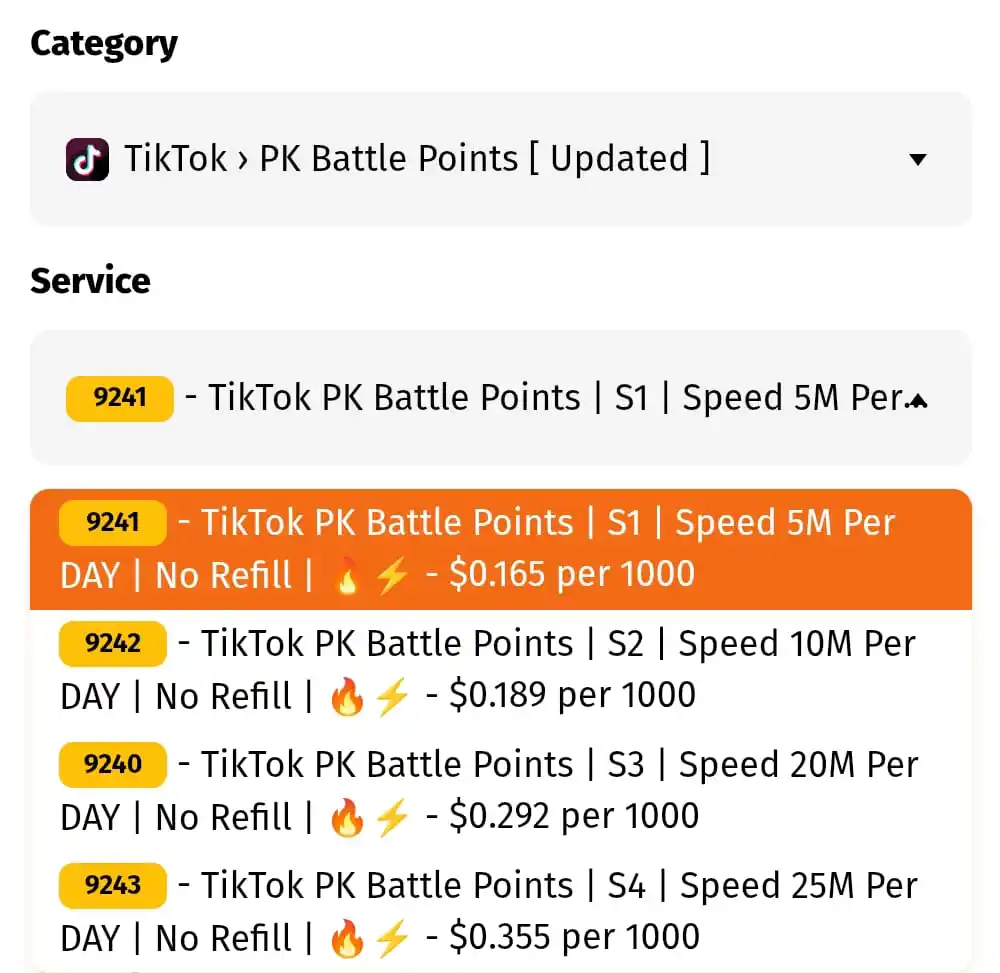
Task: Click the TikTok logo icon in Category
Action: pos(87,159)
